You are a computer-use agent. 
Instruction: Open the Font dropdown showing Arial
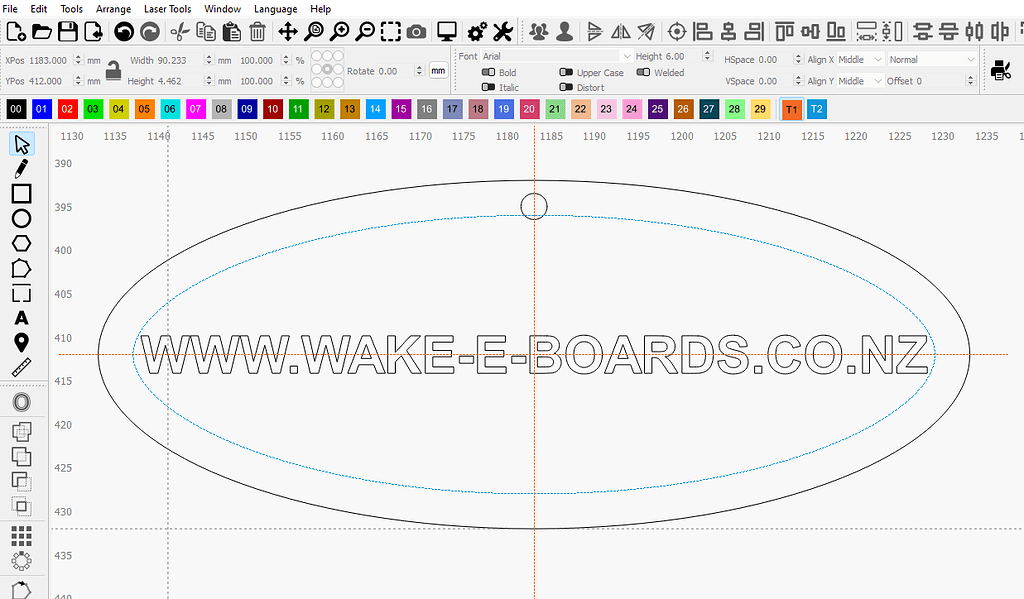pos(556,57)
